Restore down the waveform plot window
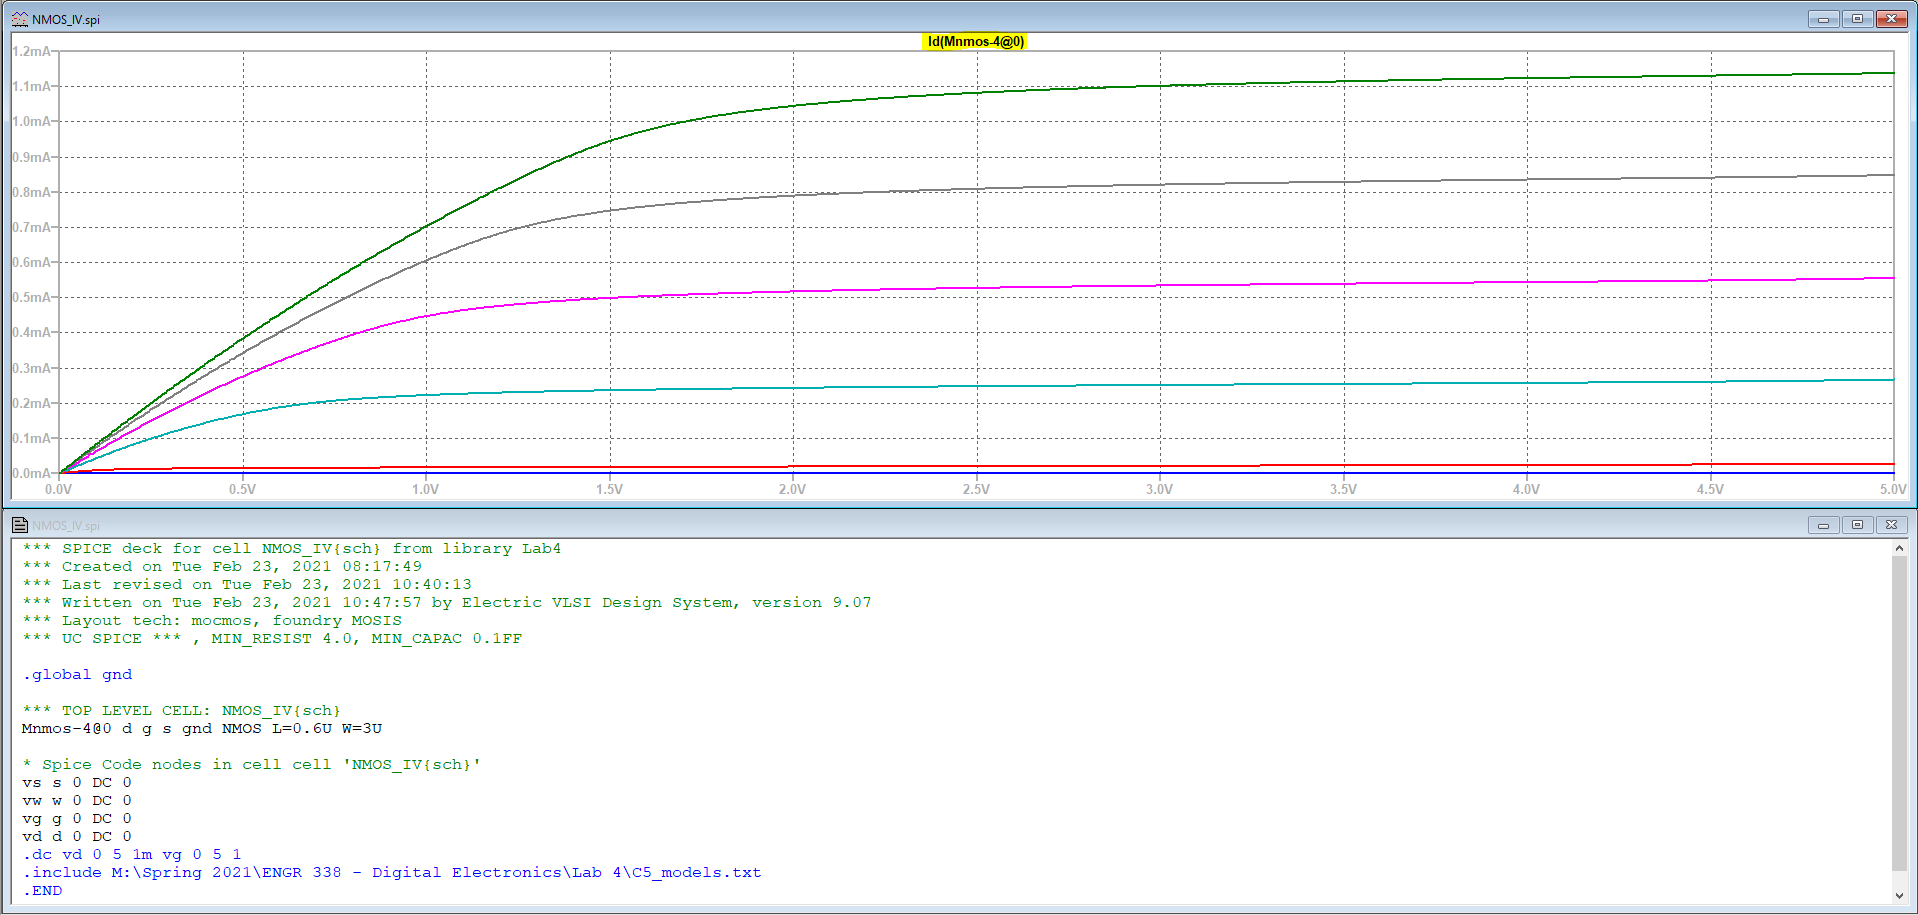 [x=1857, y=19]
